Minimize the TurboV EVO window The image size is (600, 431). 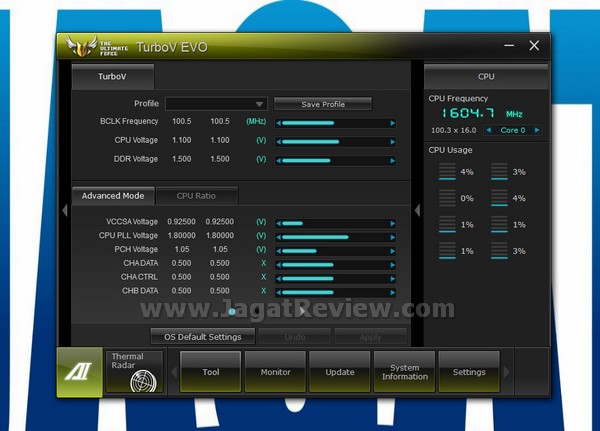tap(509, 46)
